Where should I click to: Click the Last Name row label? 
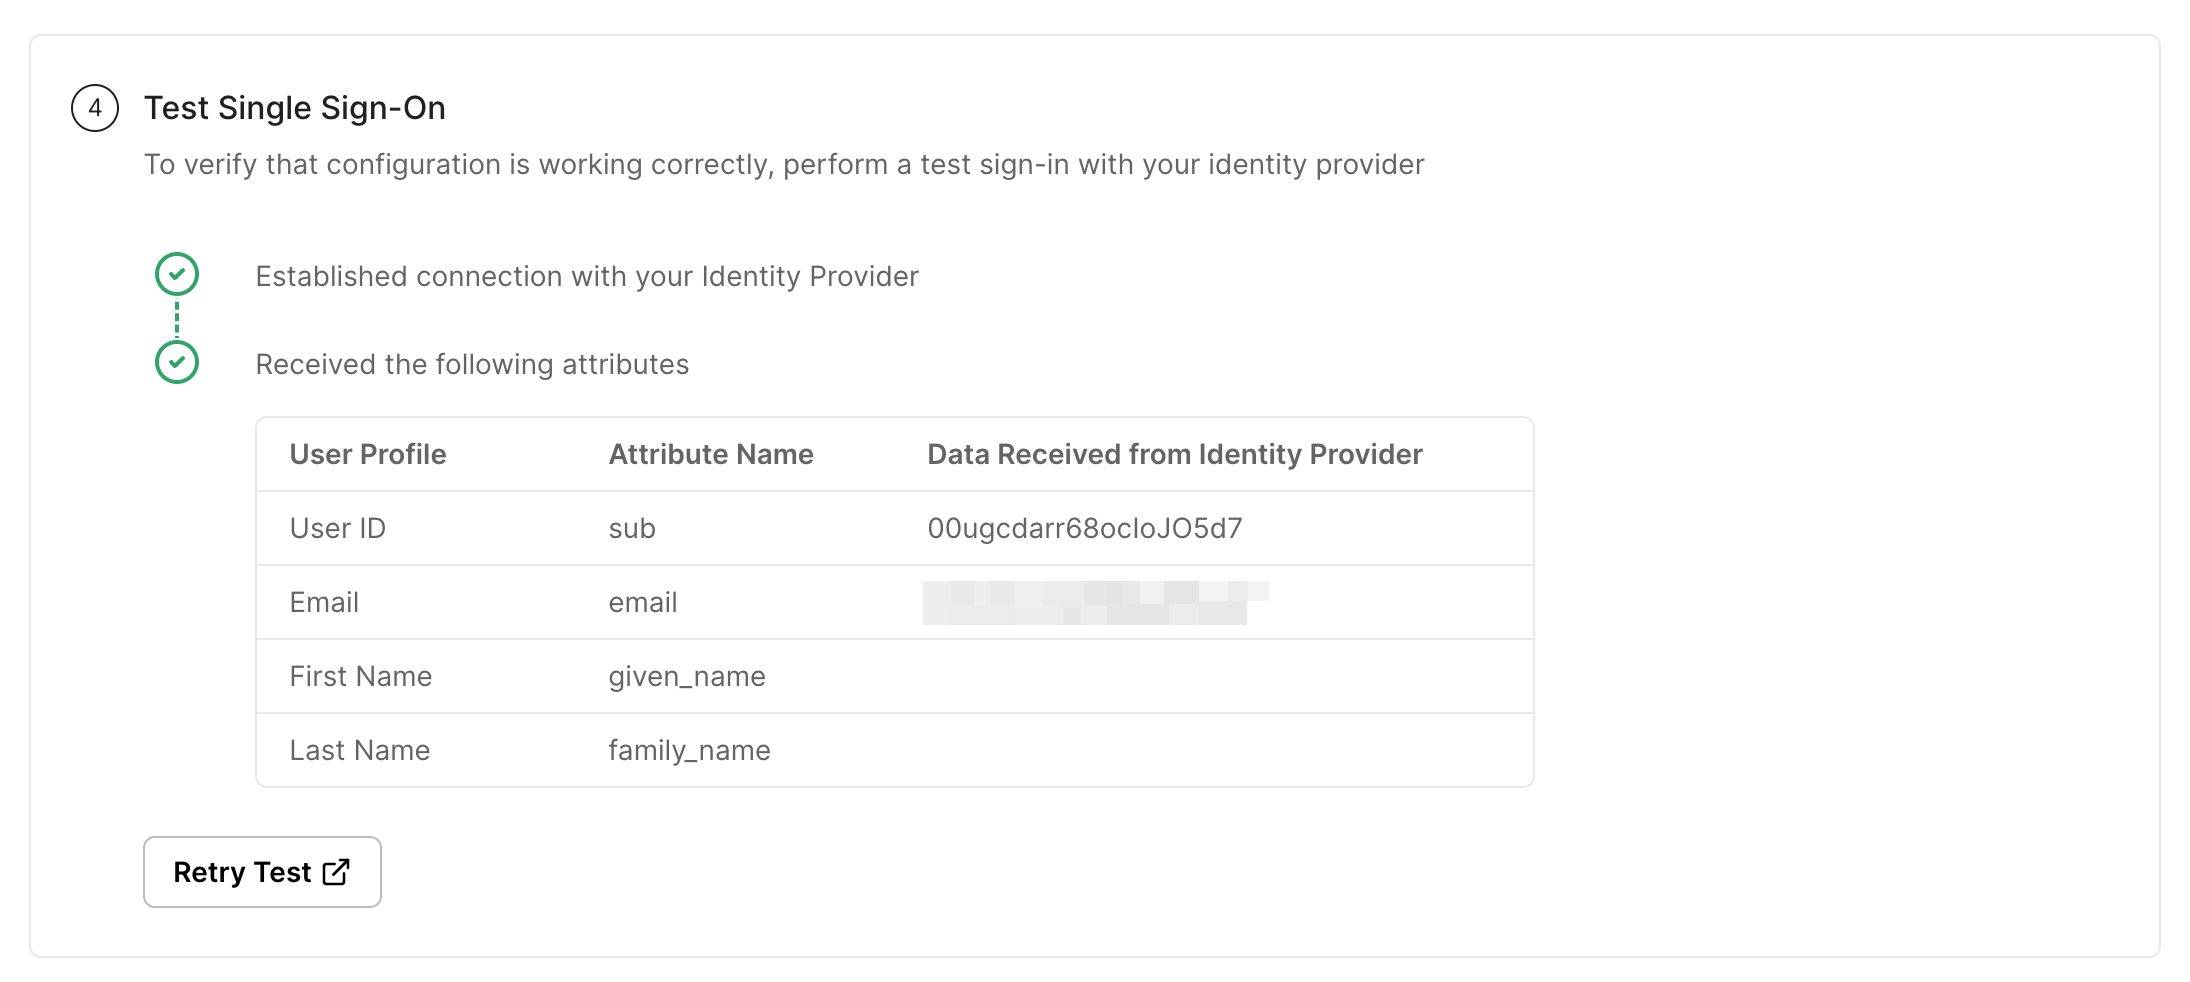coord(359,749)
